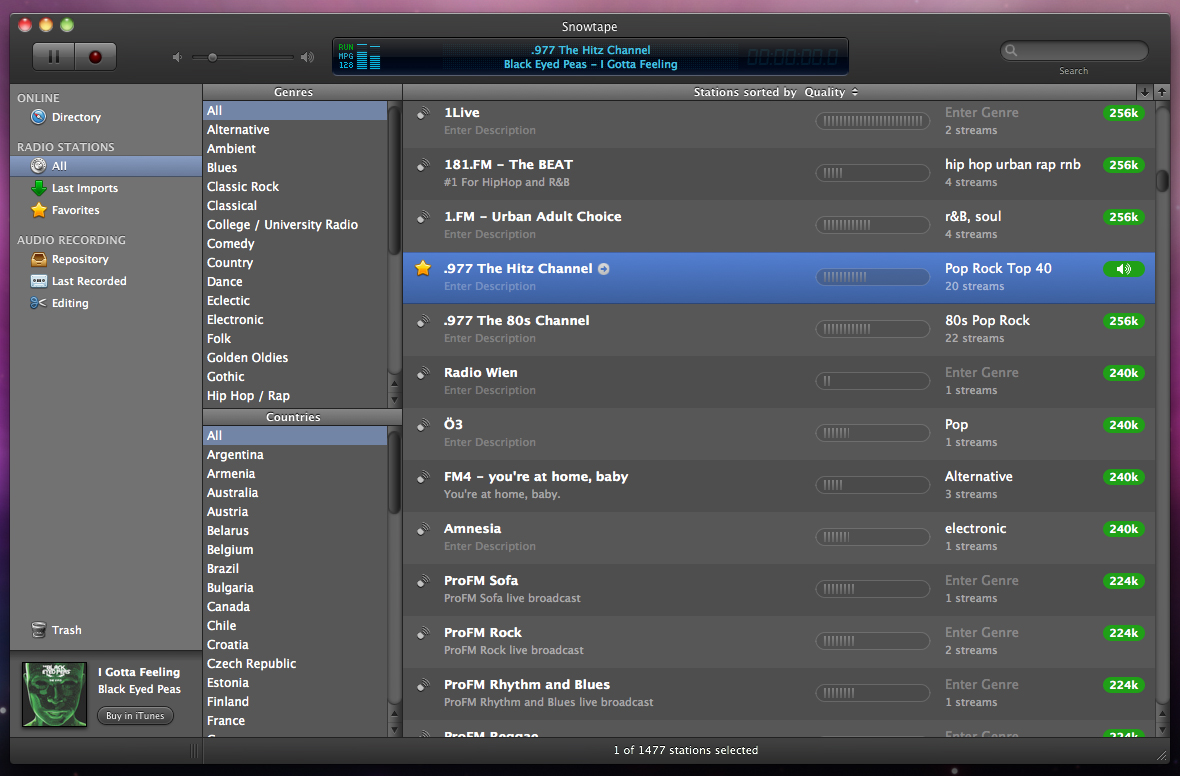The height and width of the screenshot is (776, 1180).
Task: Click the Buy in iTunes button
Action: coord(135,716)
